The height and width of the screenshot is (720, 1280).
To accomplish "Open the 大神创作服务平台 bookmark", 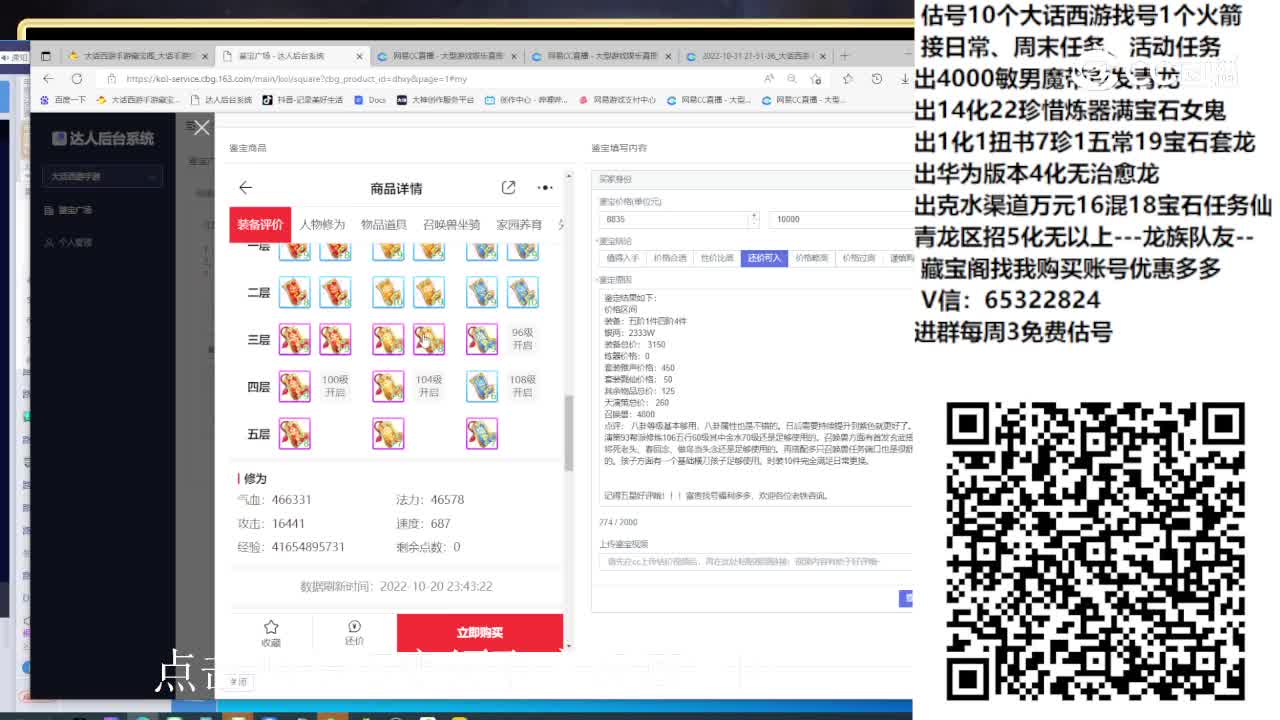I will click(436, 100).
